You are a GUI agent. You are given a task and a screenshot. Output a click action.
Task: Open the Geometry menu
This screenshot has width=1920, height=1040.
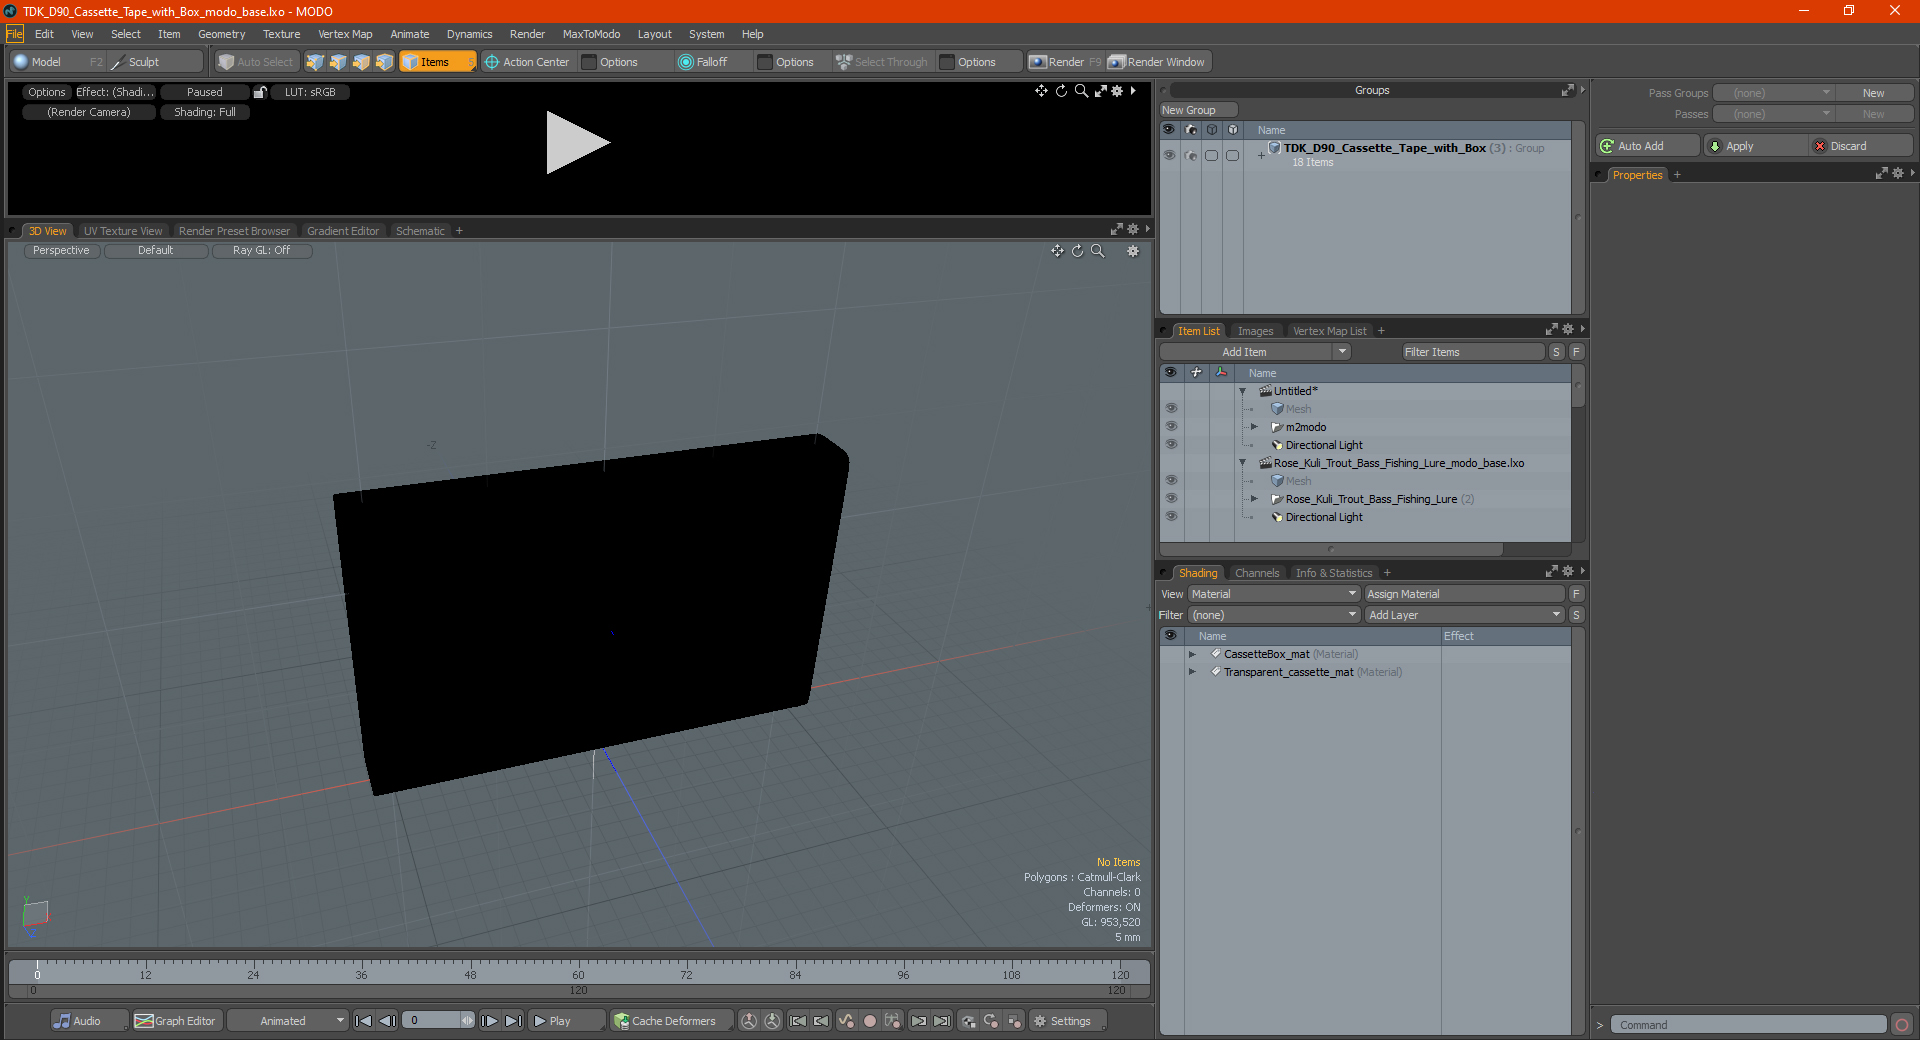tap(221, 34)
